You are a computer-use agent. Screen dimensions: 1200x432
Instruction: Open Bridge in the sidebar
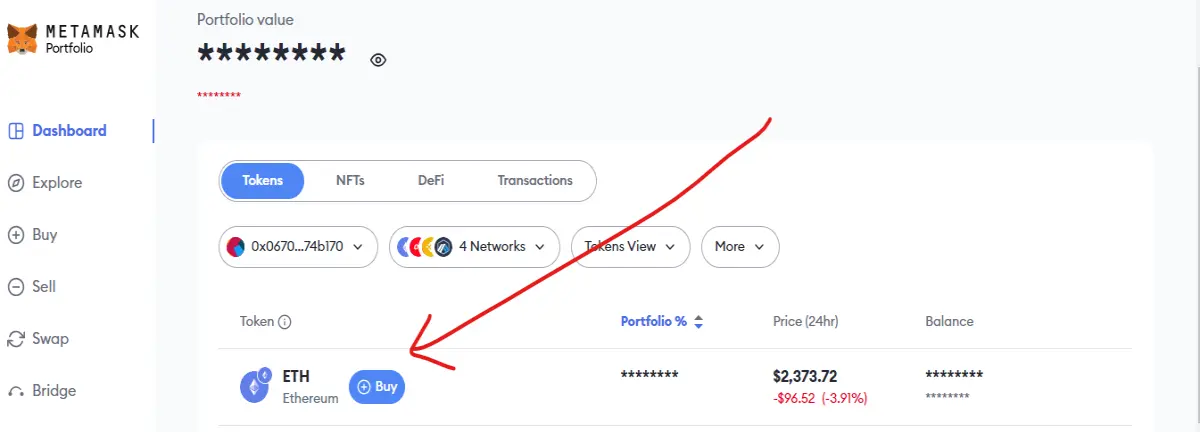tap(41, 391)
